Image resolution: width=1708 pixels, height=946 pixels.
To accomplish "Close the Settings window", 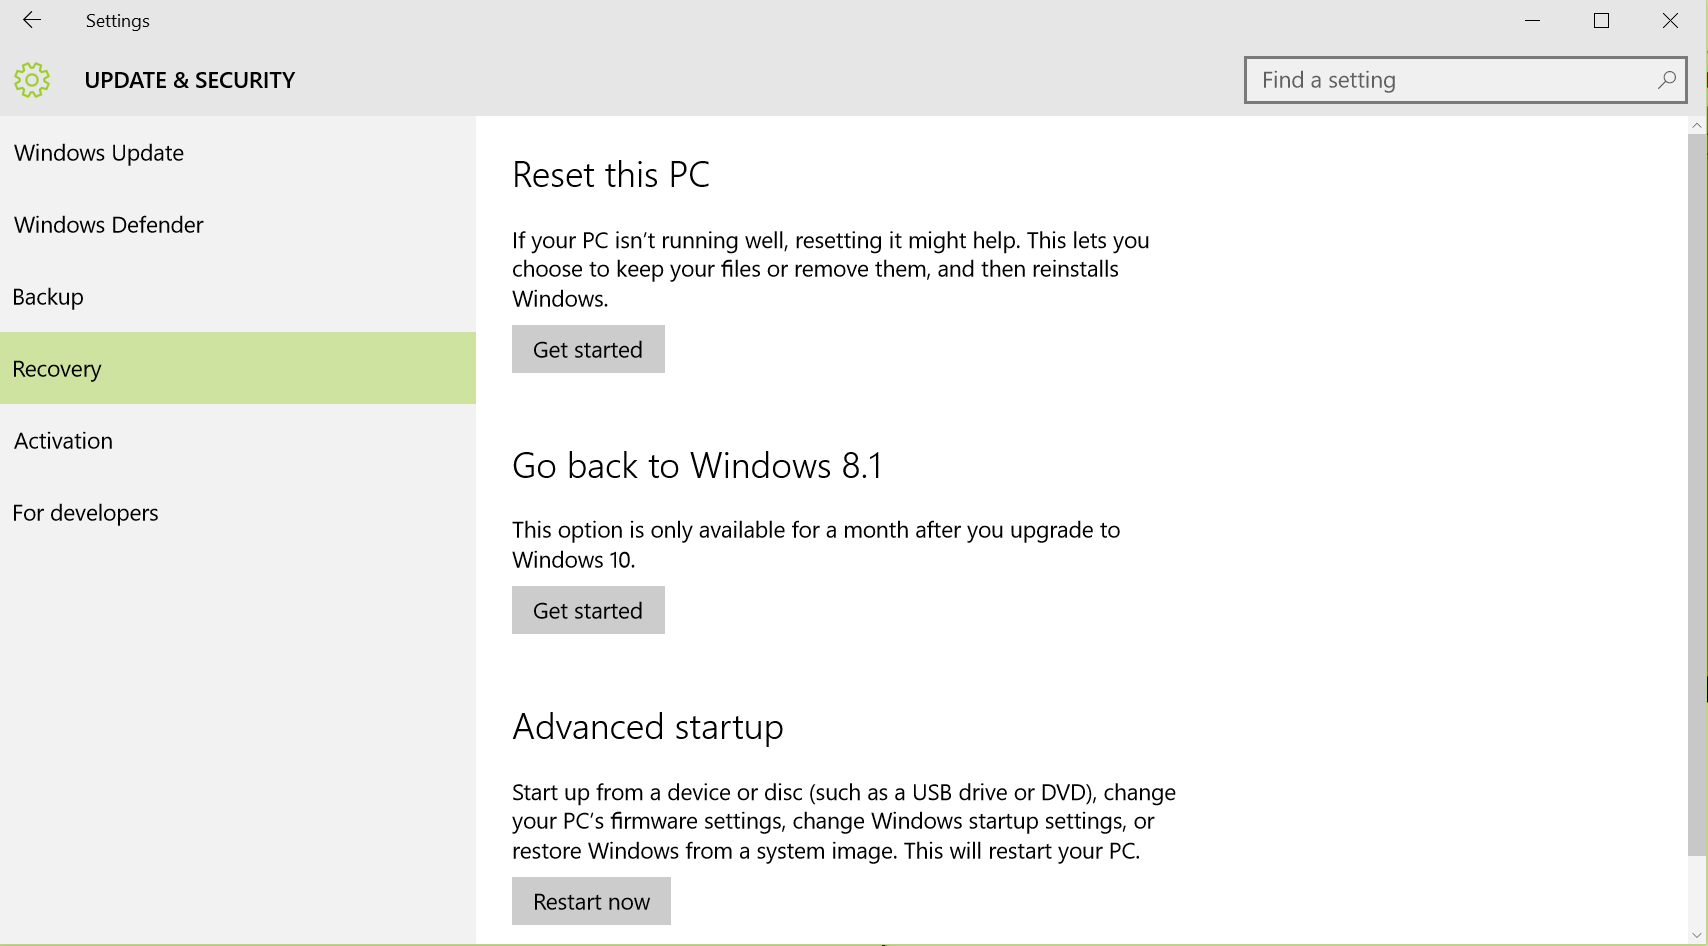I will pyautogui.click(x=1670, y=20).
